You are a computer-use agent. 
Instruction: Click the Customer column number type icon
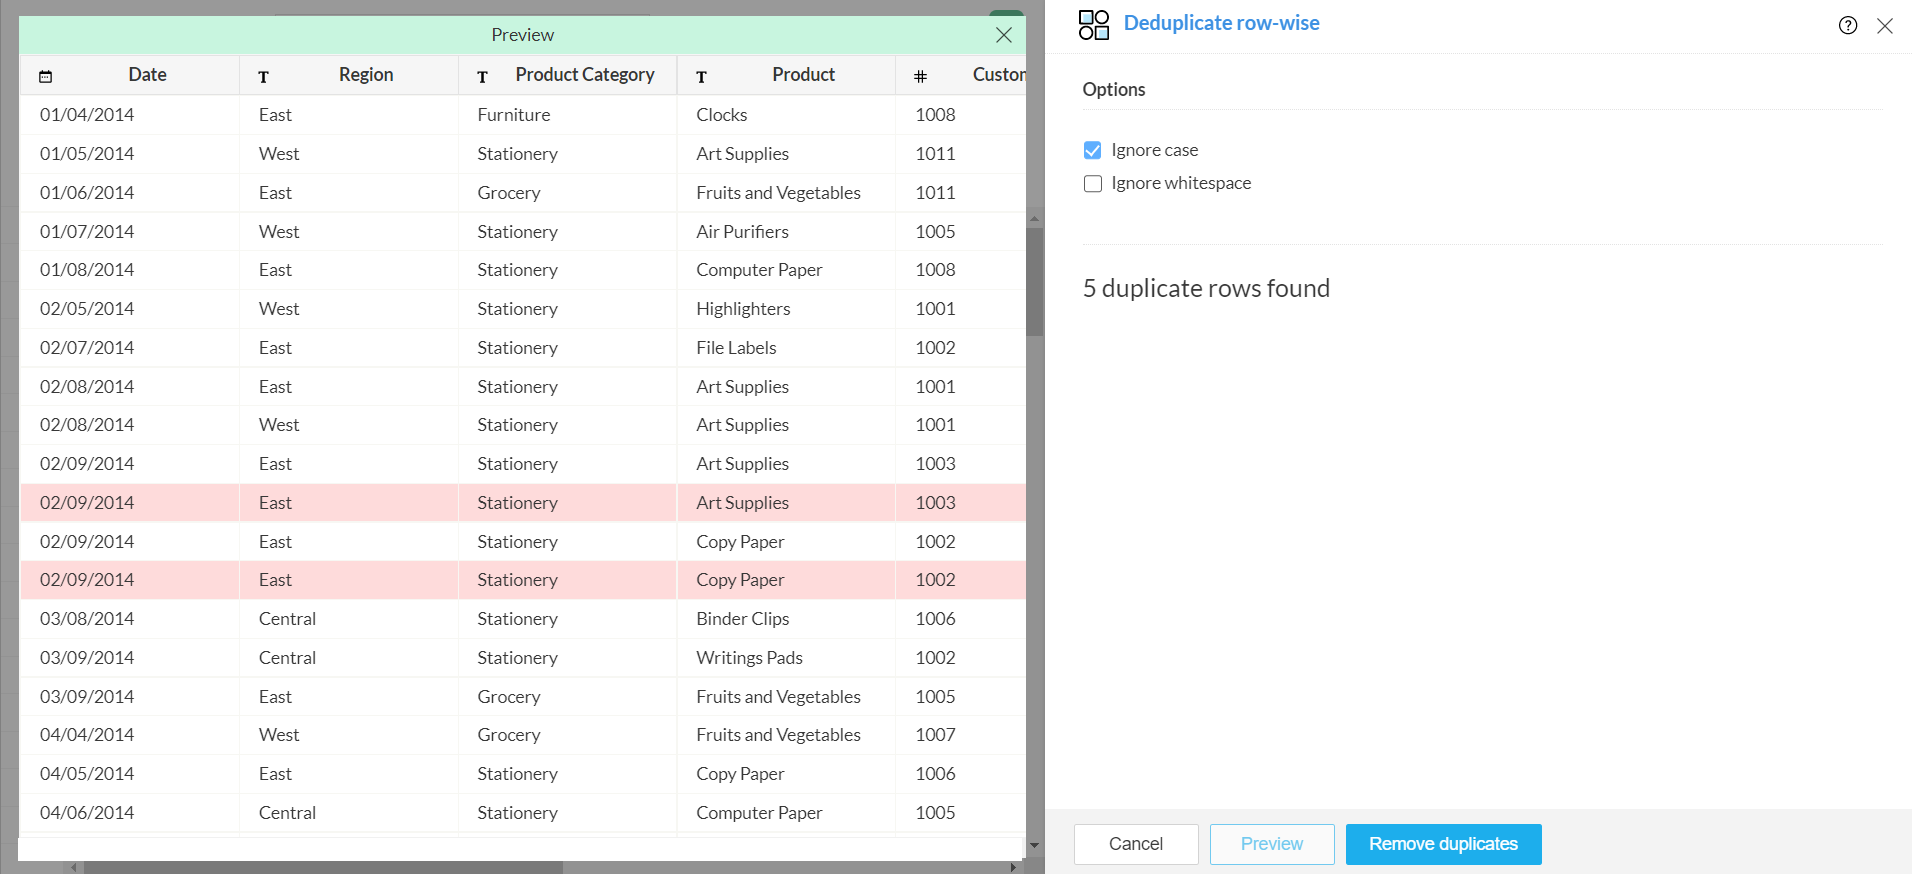tap(921, 77)
